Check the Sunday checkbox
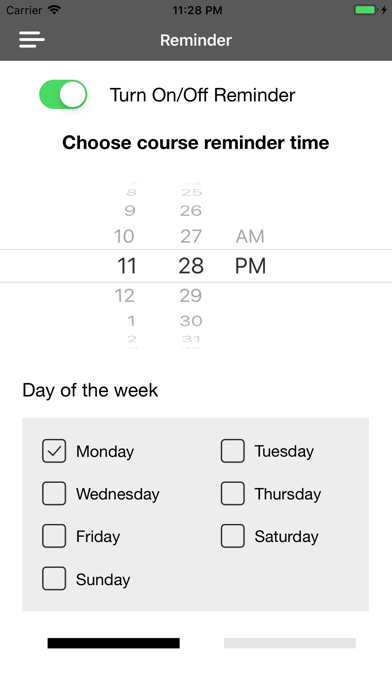Viewport: 392px width, 696px height. point(54,579)
